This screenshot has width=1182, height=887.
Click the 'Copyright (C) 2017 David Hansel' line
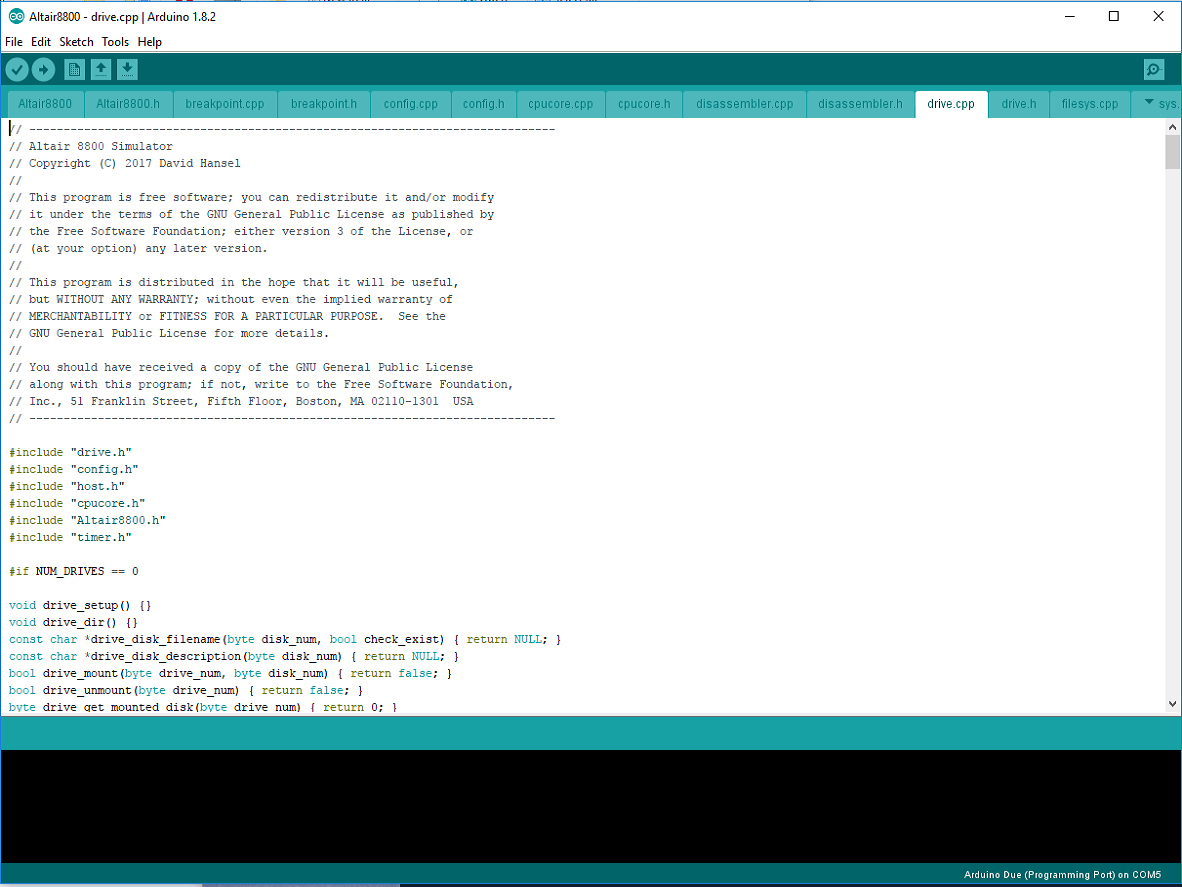[125, 164]
